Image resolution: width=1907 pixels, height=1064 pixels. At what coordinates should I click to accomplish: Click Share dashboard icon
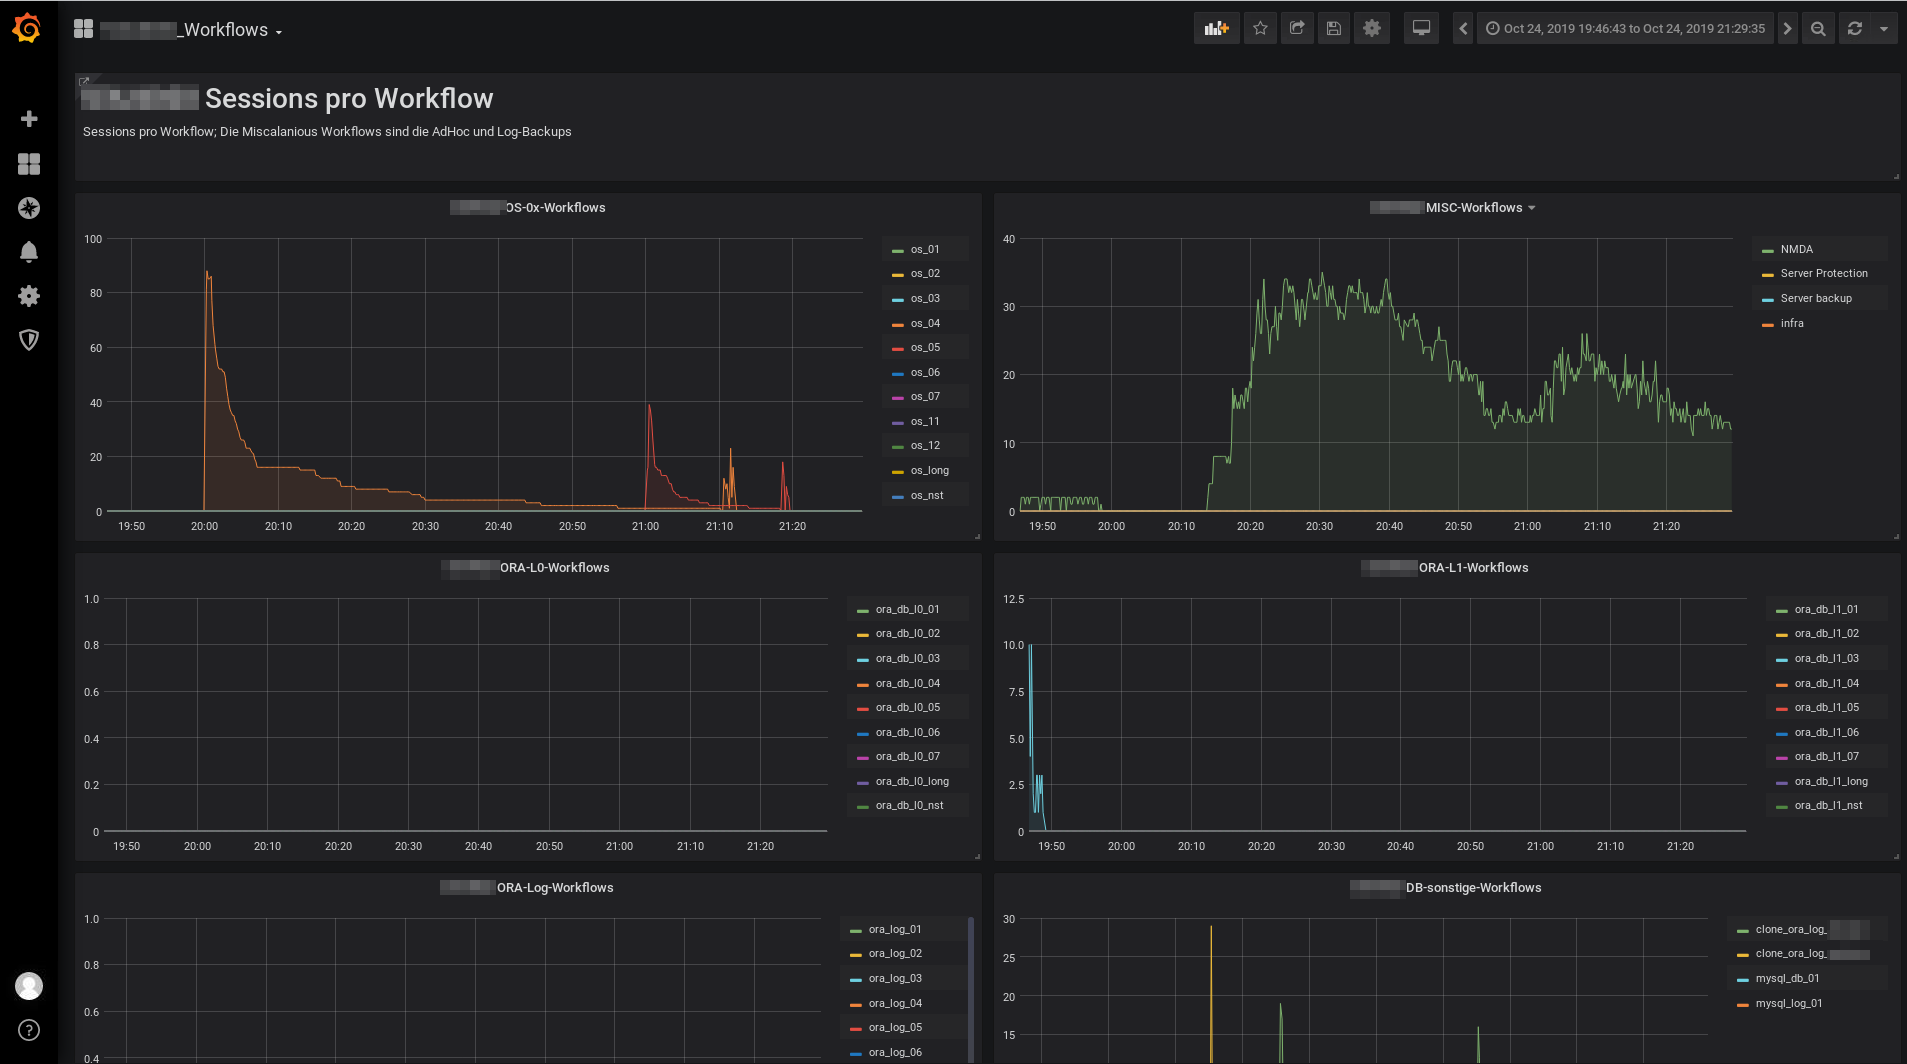click(x=1297, y=29)
